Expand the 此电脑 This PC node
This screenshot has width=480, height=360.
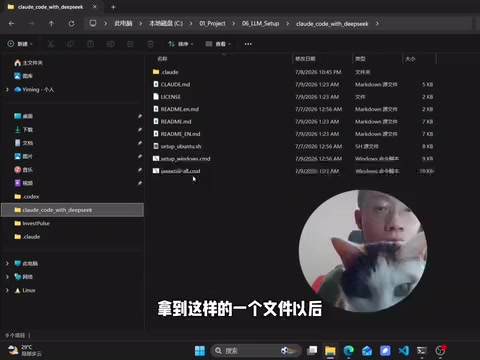tap(7, 263)
